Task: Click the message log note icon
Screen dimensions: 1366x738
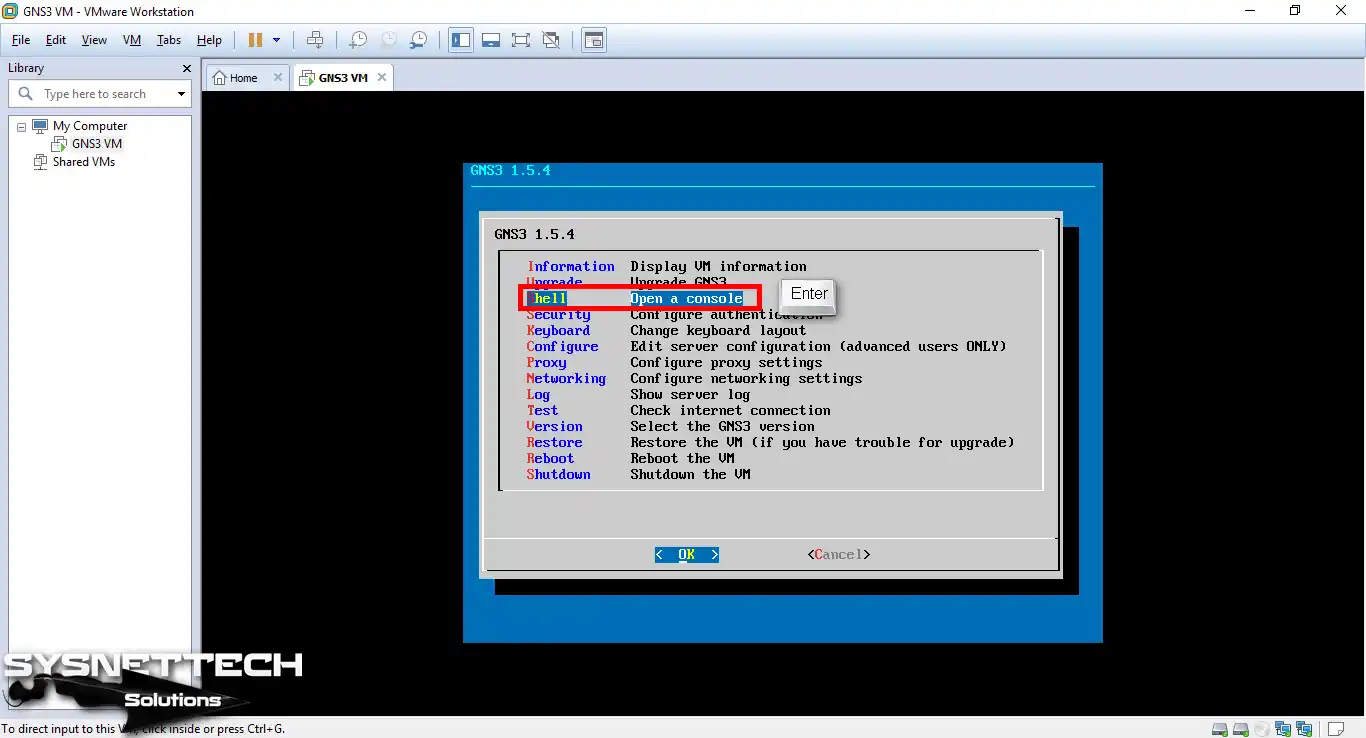Action: click(1337, 729)
